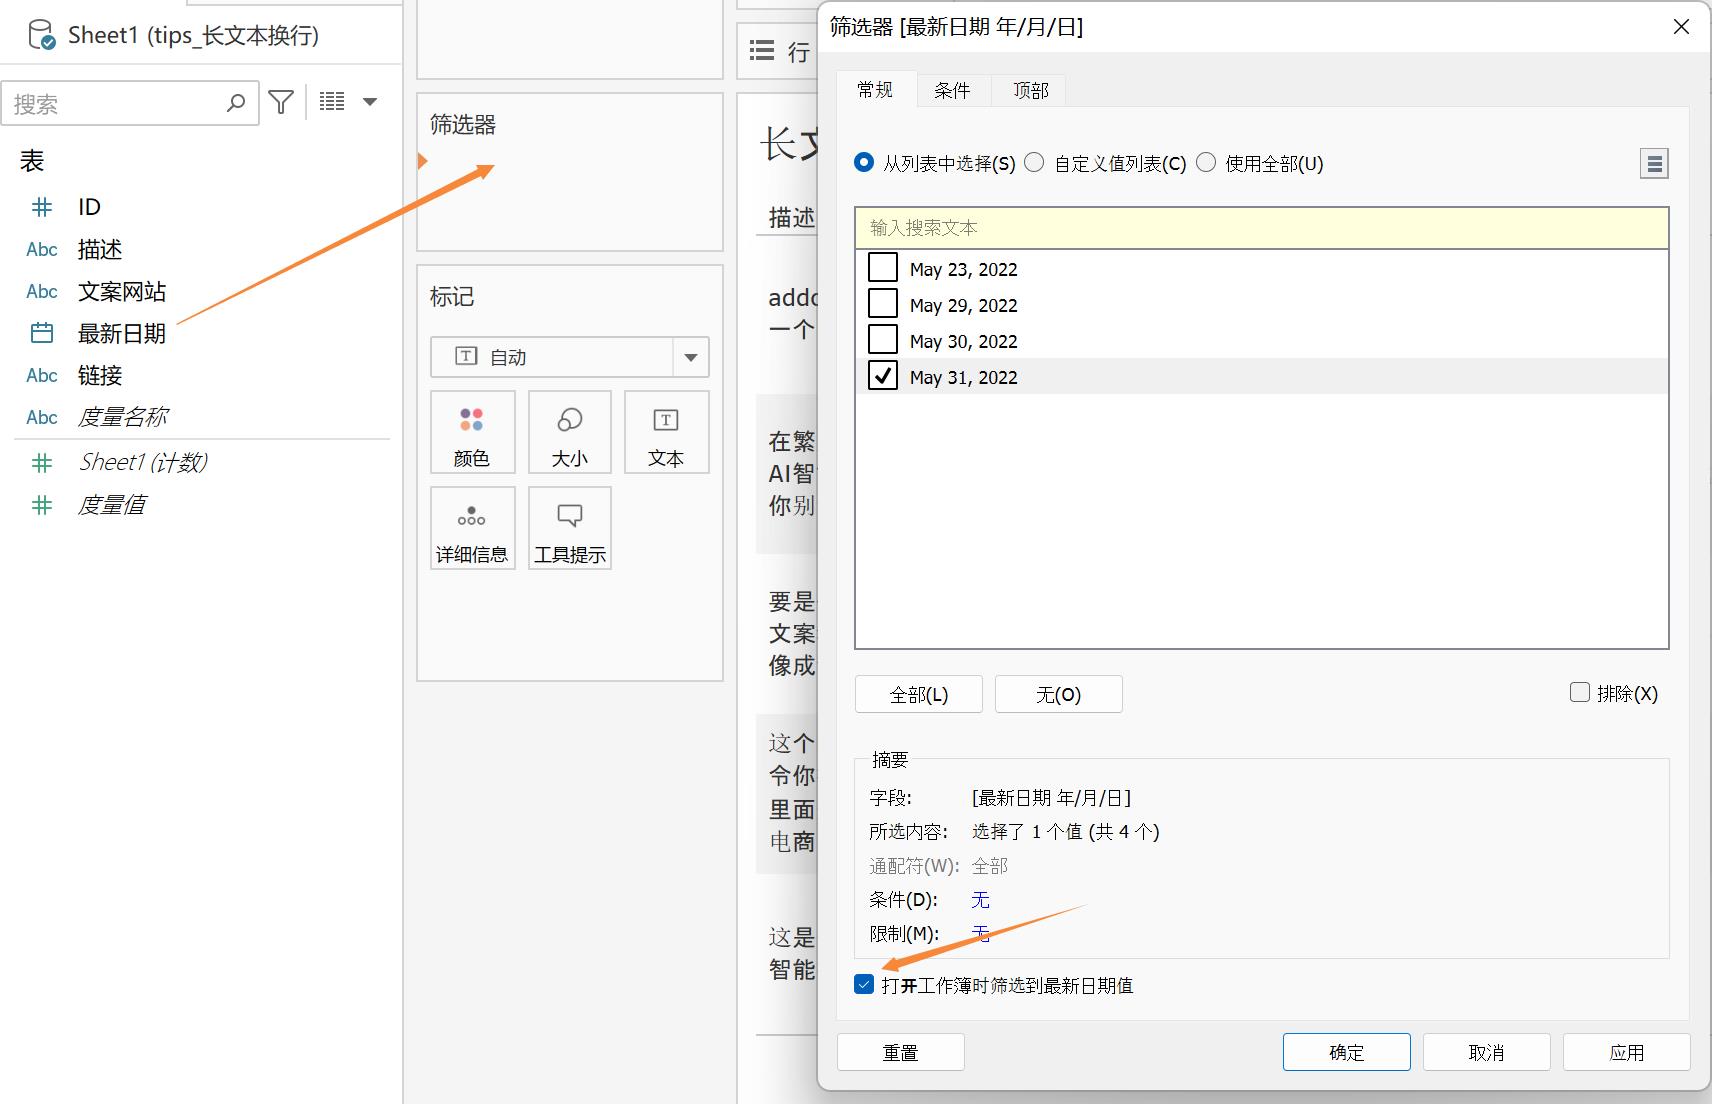Click the Abc icon beside 文案网站 field
The image size is (1712, 1104).
[x=42, y=291]
